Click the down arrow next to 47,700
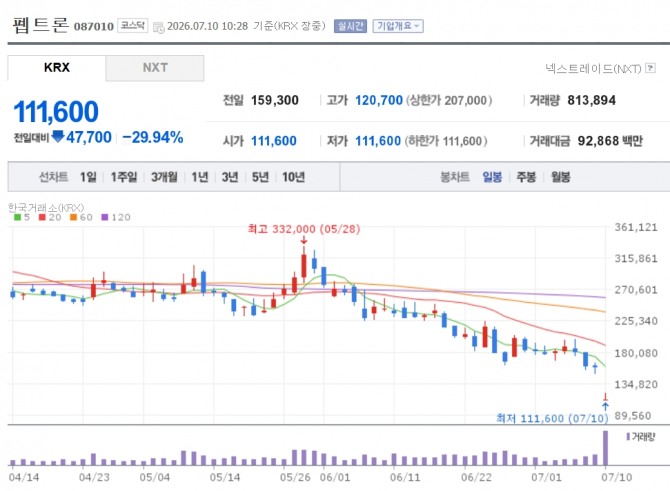This screenshot has height=491, width=670. (58, 137)
